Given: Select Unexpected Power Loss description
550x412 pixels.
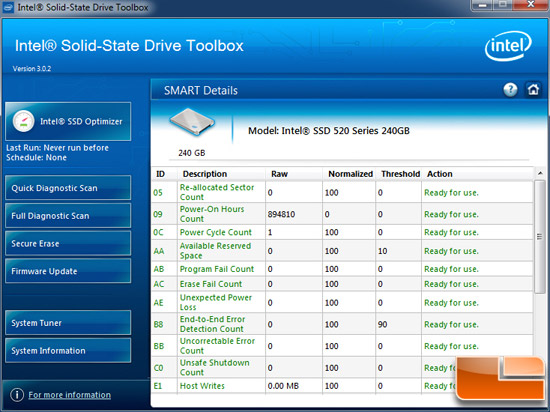Looking at the screenshot, I should (216, 302).
